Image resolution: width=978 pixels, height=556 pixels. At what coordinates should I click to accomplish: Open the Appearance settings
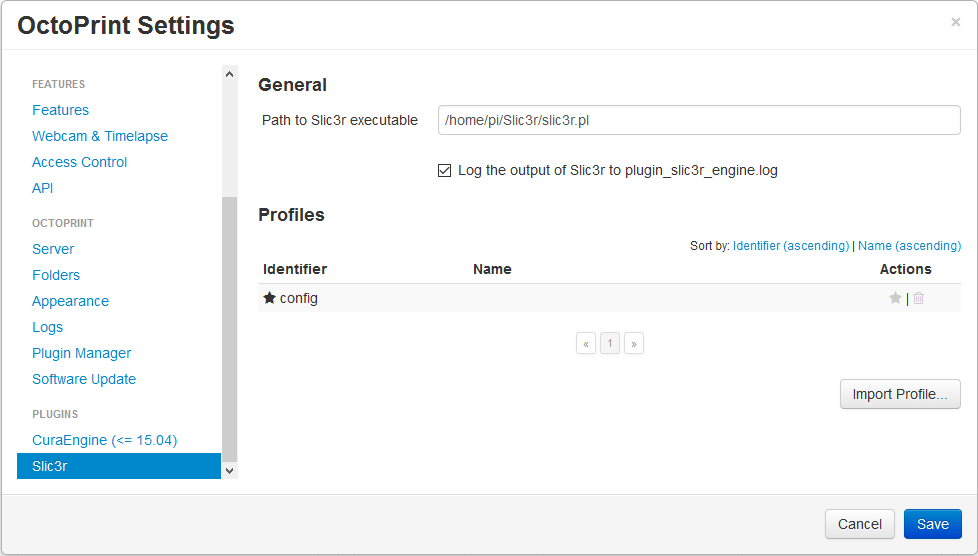[70, 301]
